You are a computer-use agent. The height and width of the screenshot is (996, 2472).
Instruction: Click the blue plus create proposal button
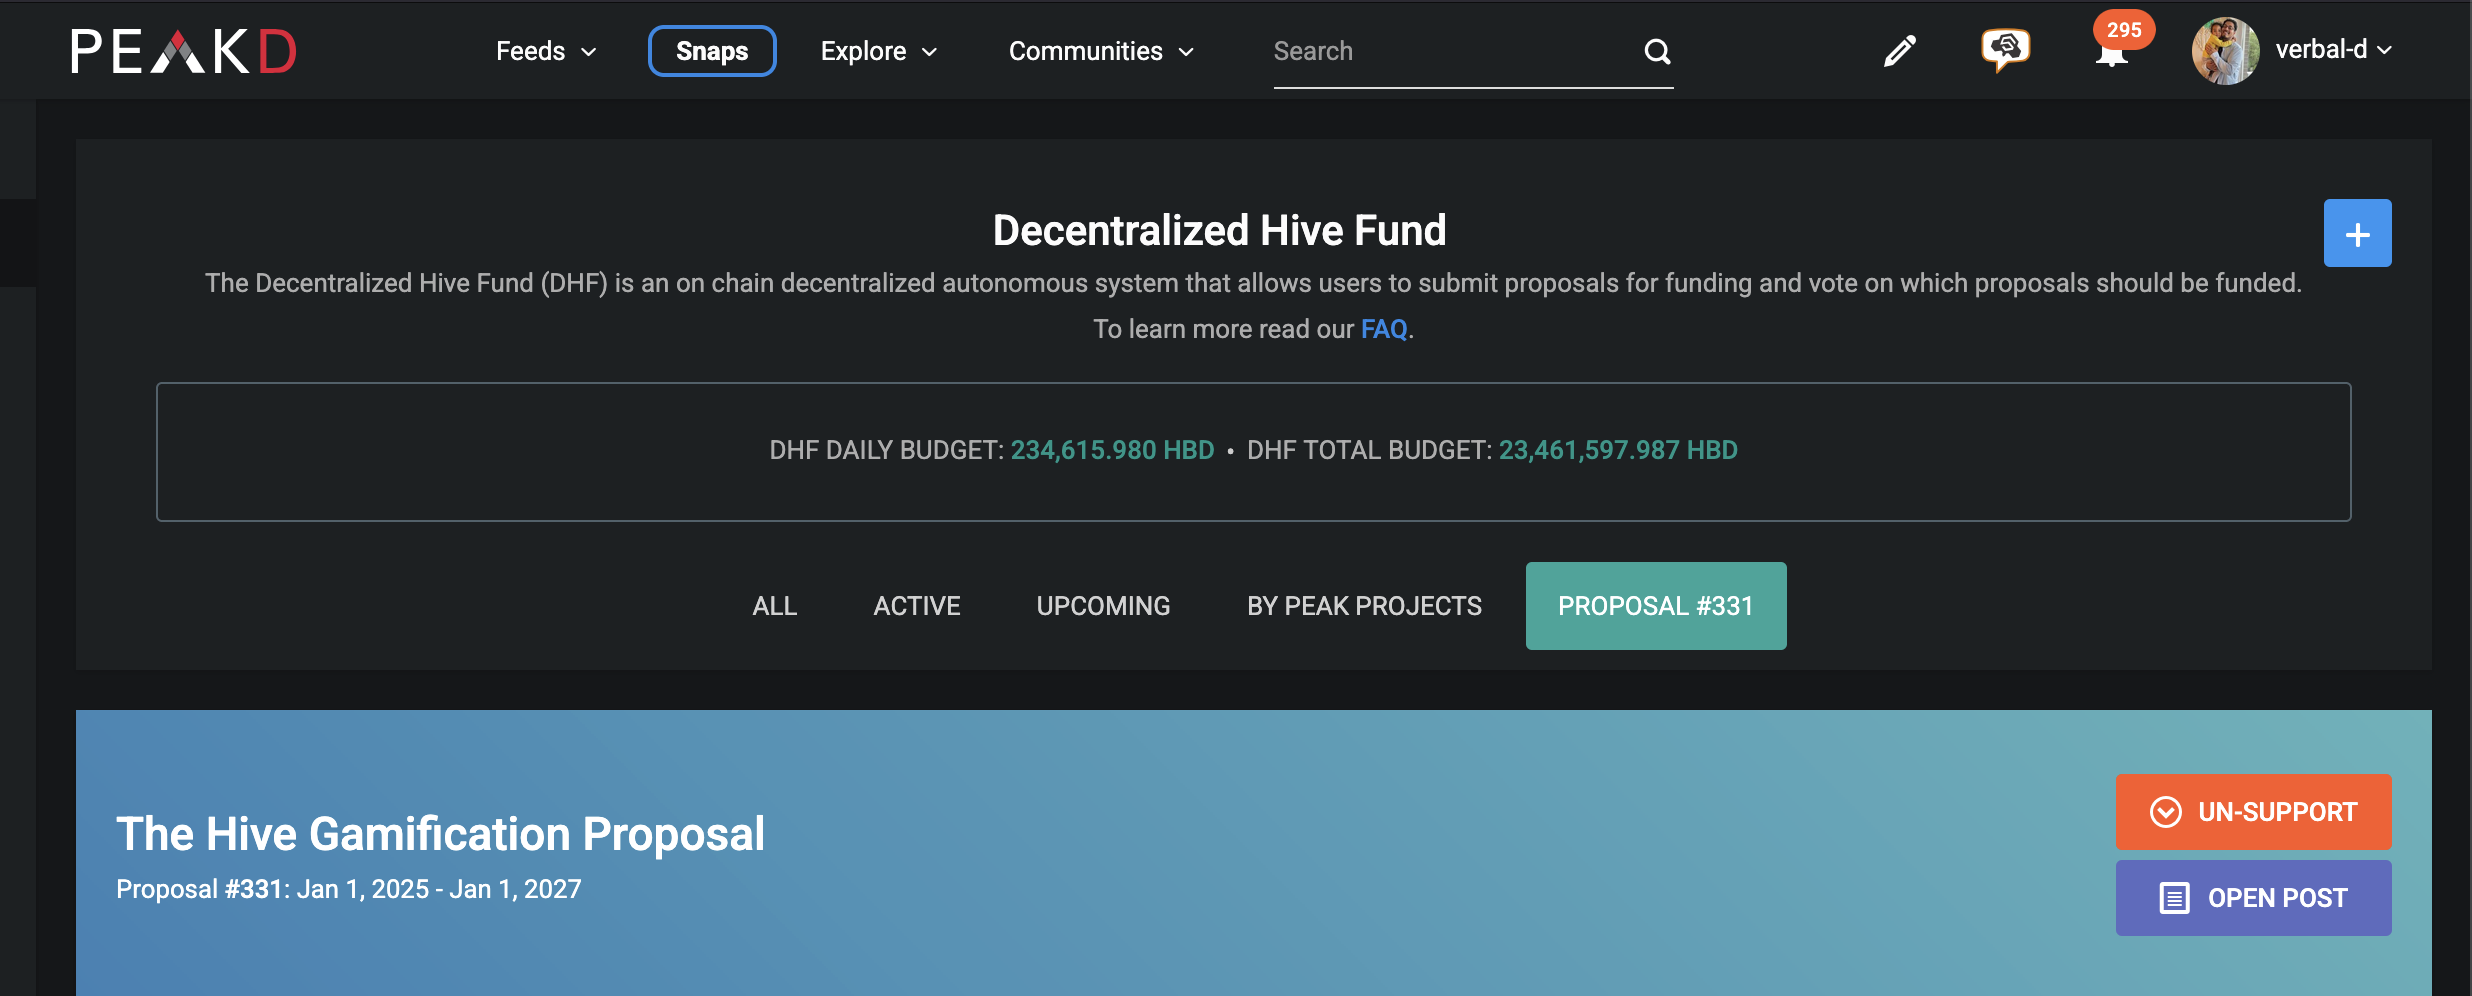click(2357, 233)
